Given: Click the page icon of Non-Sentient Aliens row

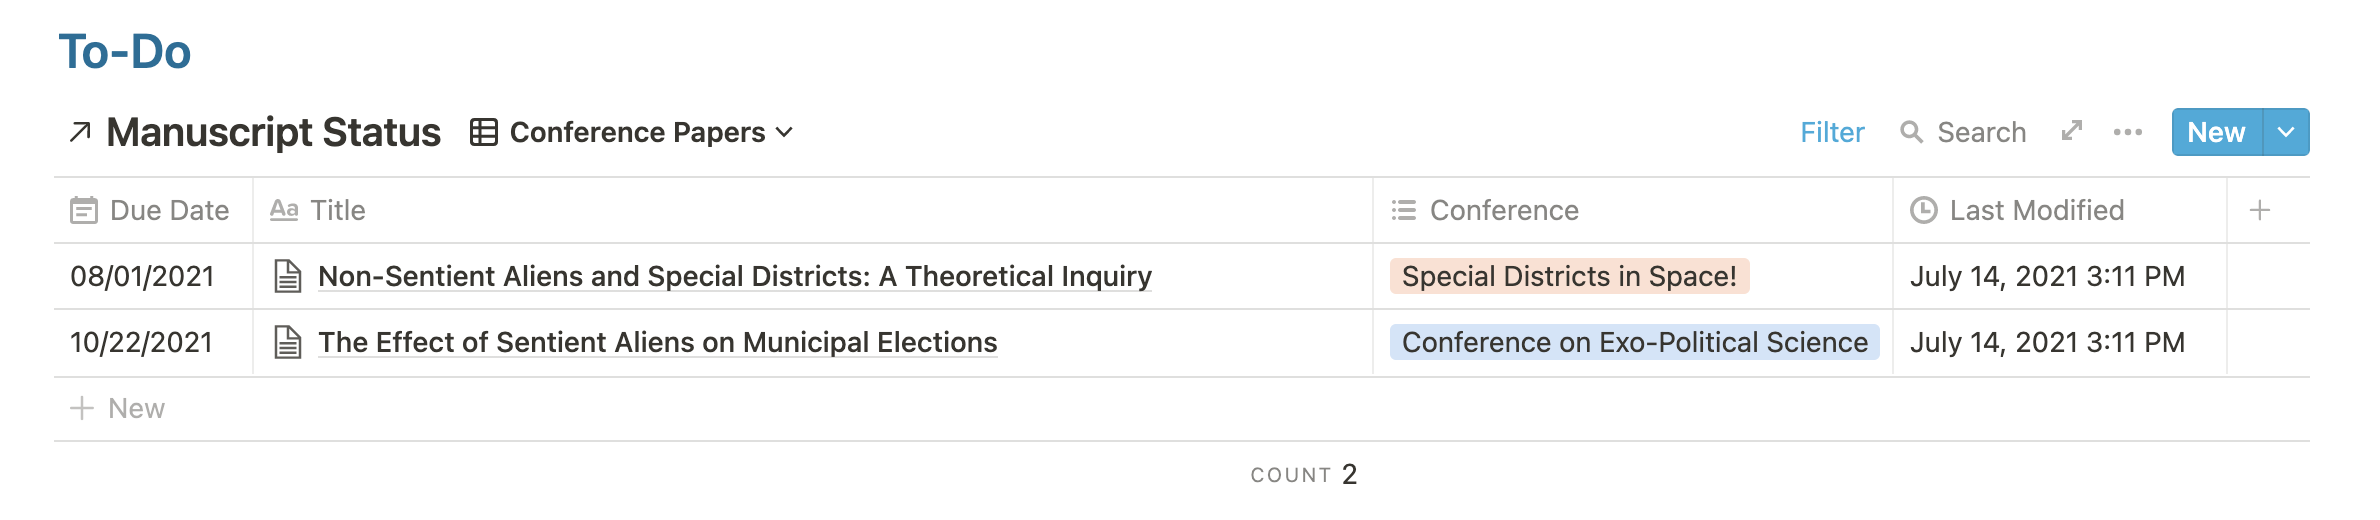Looking at the screenshot, I should click(x=288, y=276).
